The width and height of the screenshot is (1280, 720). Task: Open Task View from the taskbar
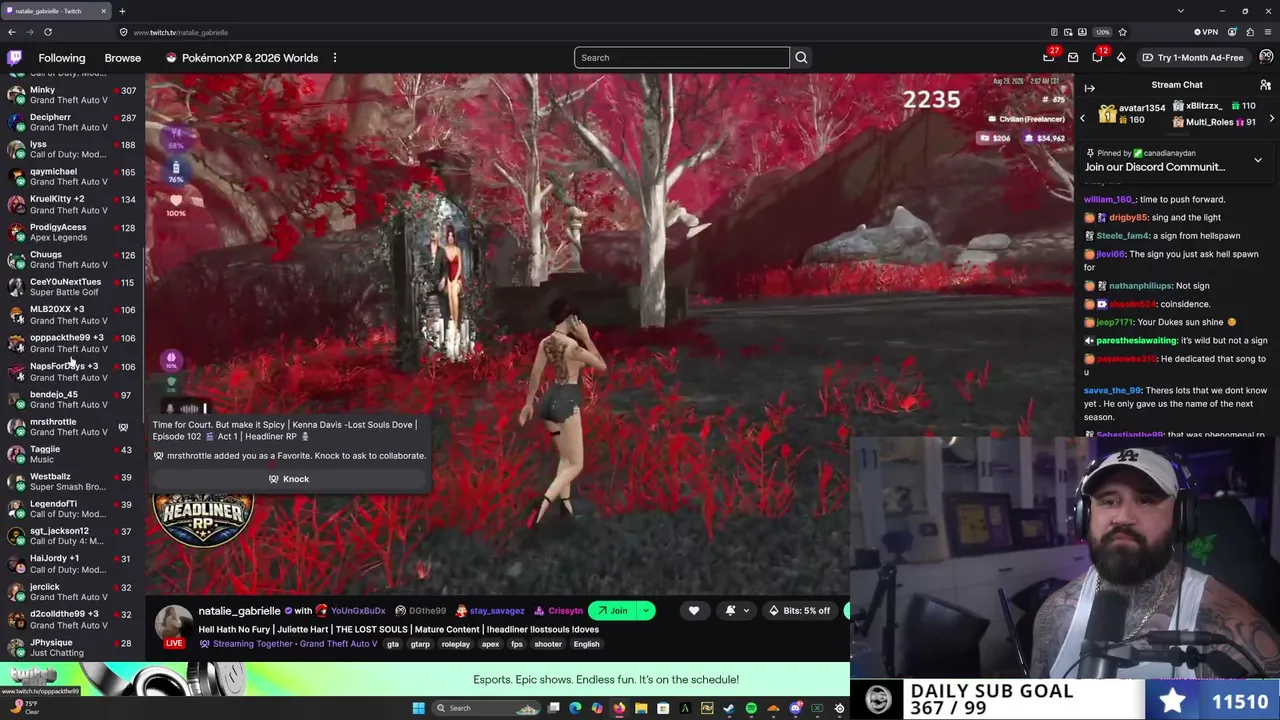coord(553,708)
